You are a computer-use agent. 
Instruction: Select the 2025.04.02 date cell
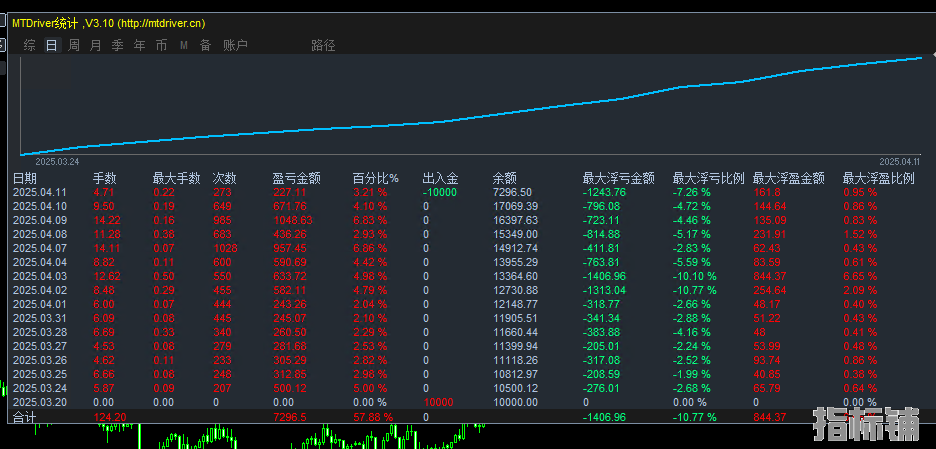click(39, 290)
